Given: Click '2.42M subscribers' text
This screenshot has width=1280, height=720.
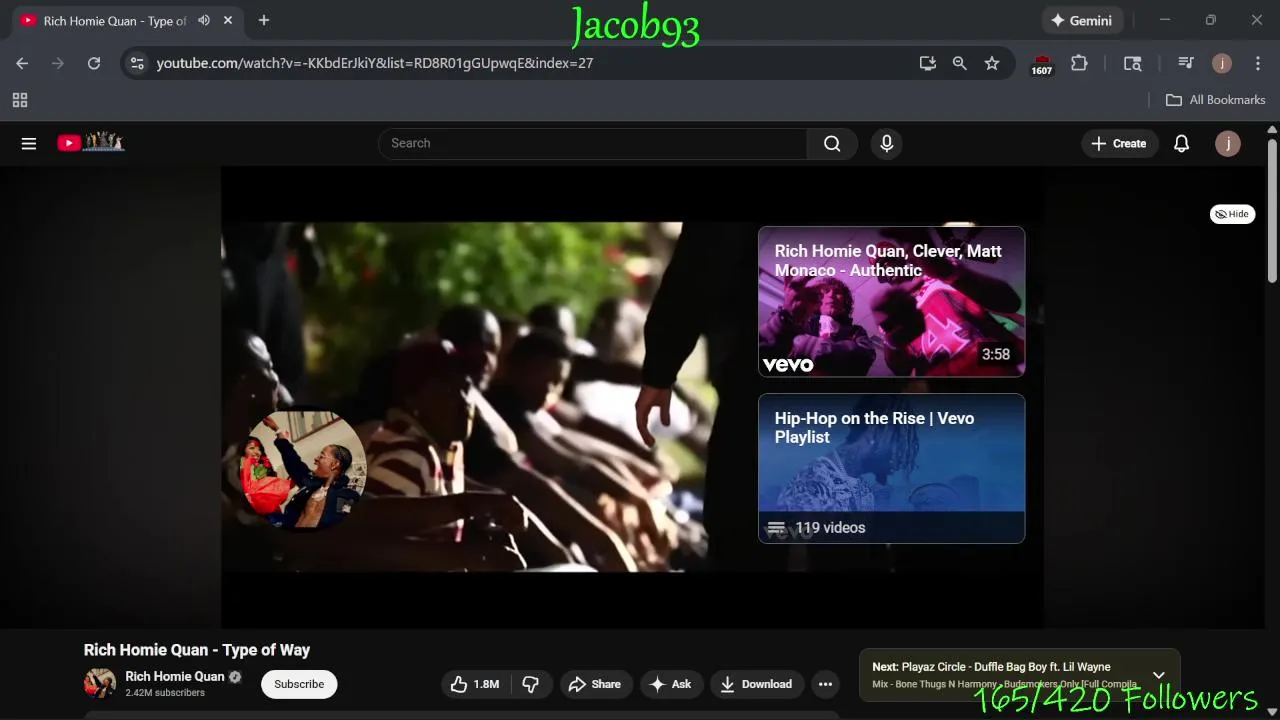Looking at the screenshot, I should tap(165, 693).
